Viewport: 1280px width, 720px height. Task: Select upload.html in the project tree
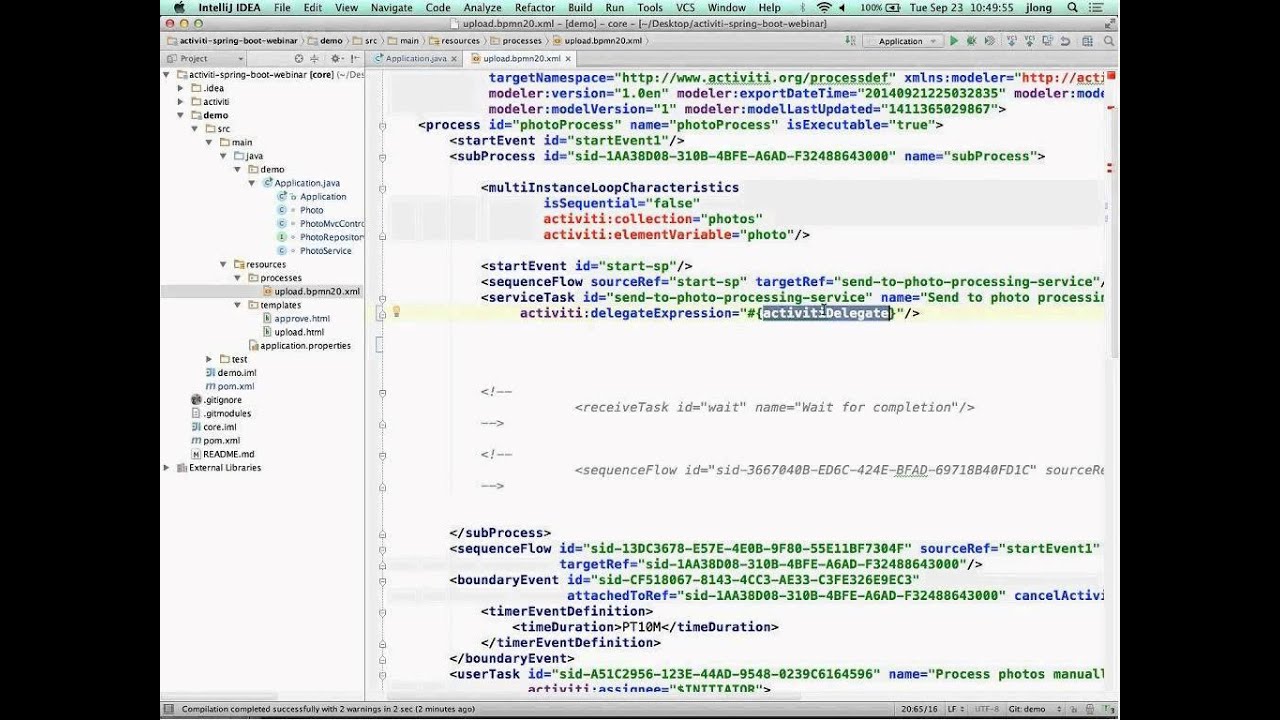293,332
